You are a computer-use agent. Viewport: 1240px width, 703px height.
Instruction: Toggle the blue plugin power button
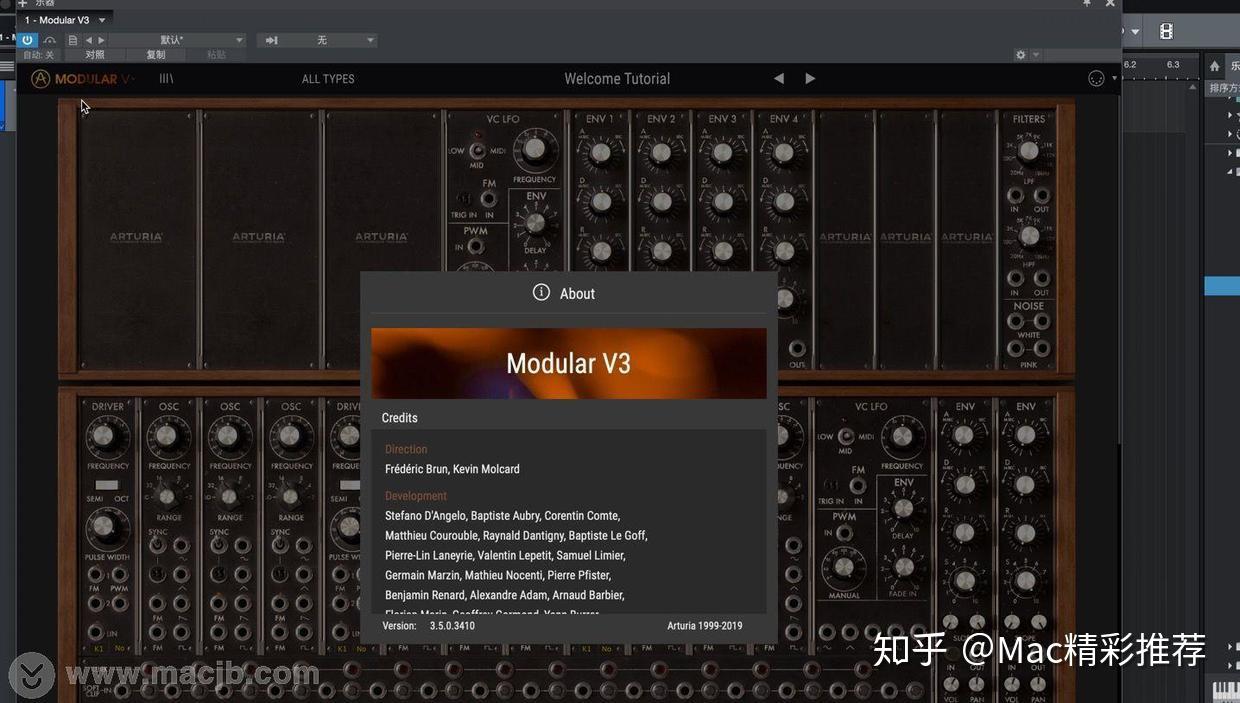point(27,40)
